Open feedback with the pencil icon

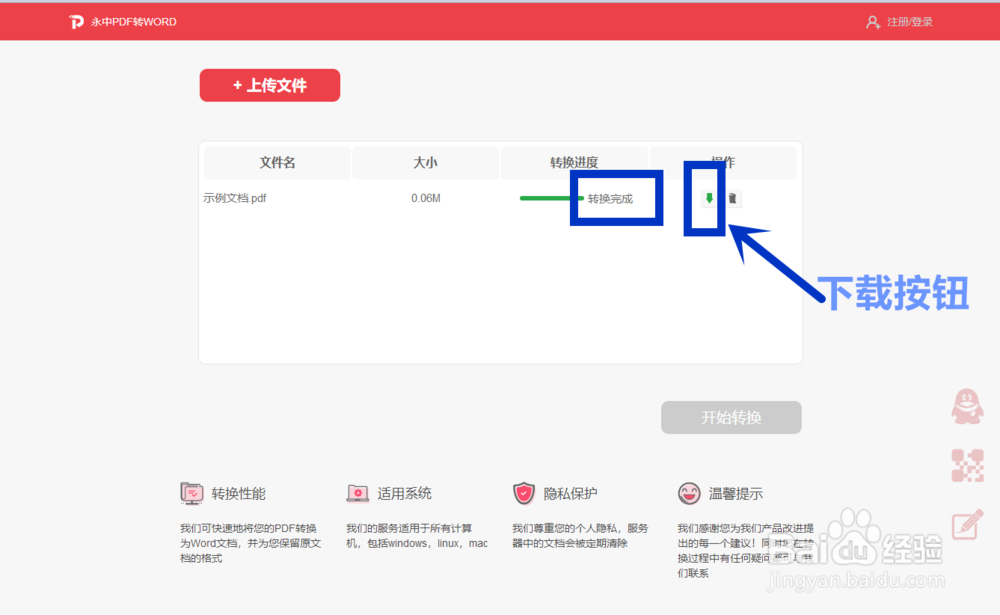coord(966,525)
